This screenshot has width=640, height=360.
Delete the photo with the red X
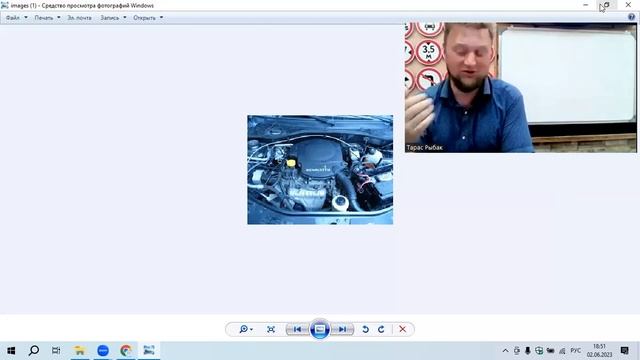click(402, 329)
